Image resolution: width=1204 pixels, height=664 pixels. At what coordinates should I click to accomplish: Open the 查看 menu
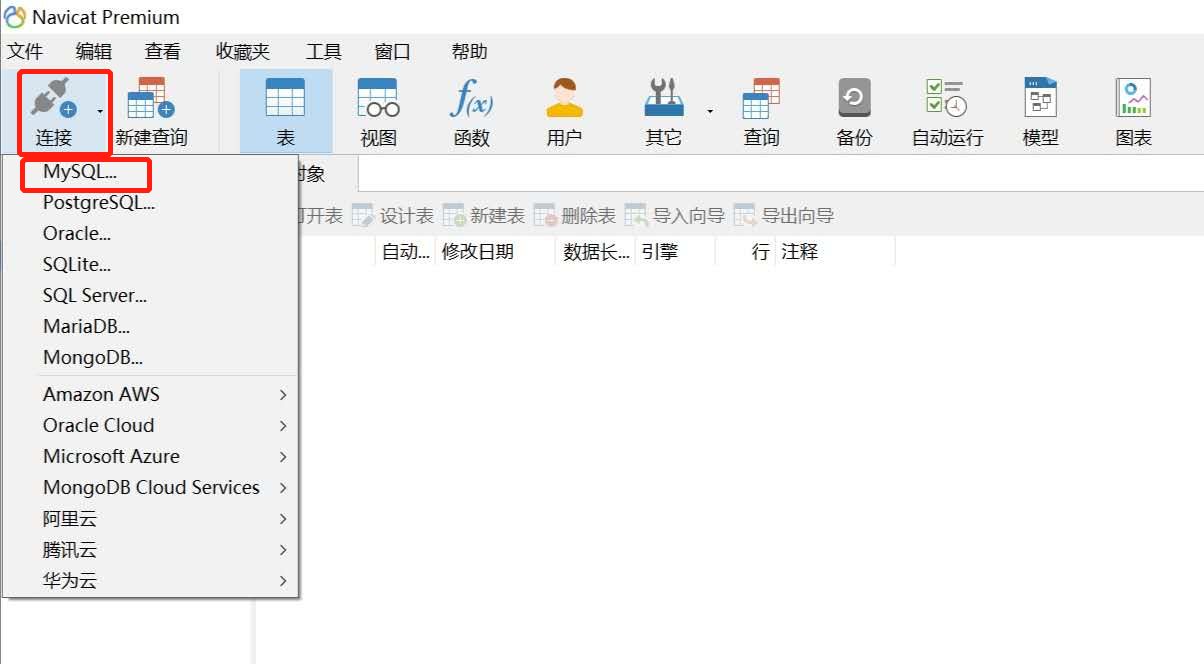pos(163,52)
